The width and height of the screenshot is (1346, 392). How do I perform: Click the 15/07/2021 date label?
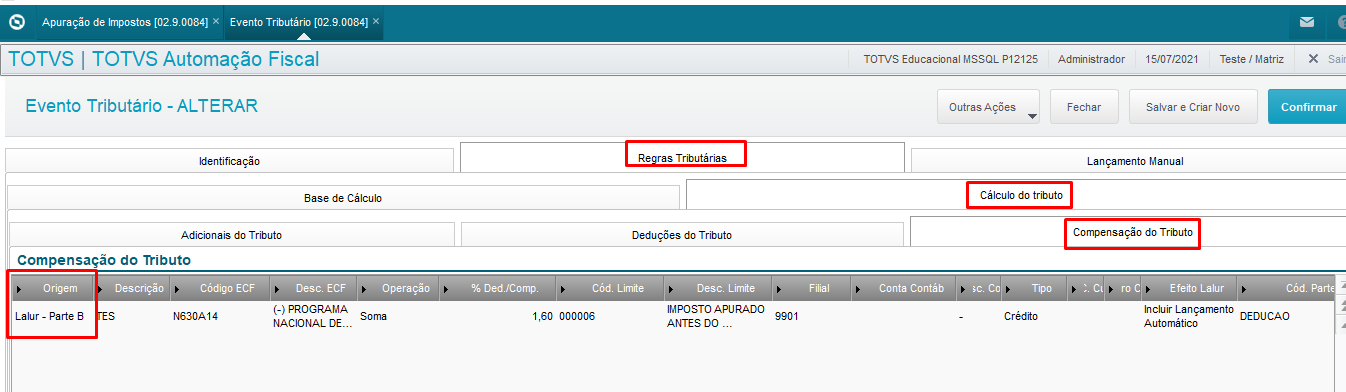pyautogui.click(x=1172, y=59)
